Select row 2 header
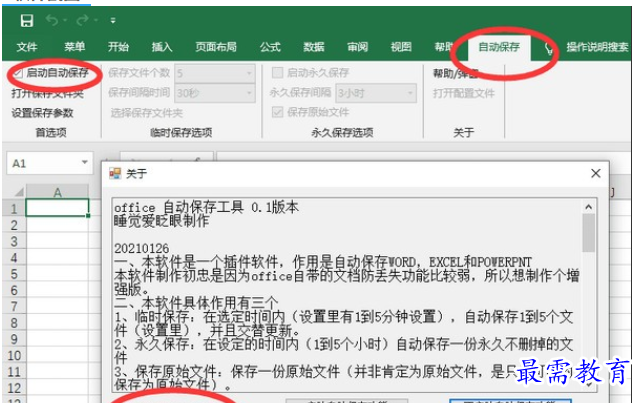 coord(14,225)
